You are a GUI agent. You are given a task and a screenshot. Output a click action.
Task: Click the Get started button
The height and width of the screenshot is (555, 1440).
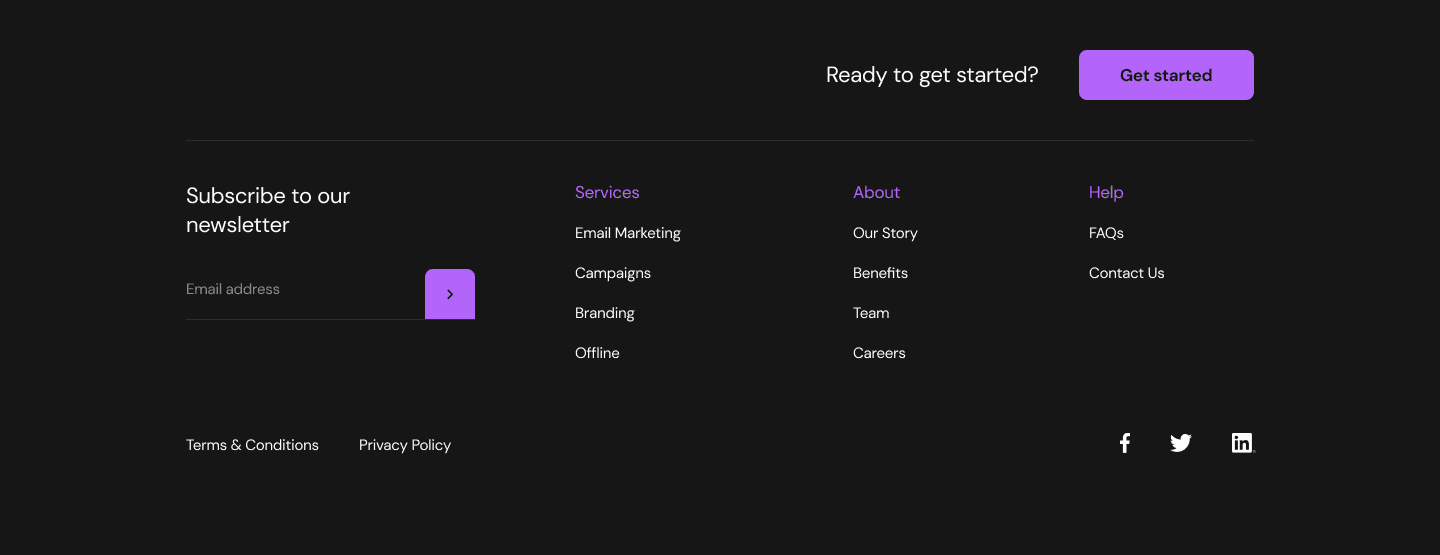click(x=1166, y=75)
